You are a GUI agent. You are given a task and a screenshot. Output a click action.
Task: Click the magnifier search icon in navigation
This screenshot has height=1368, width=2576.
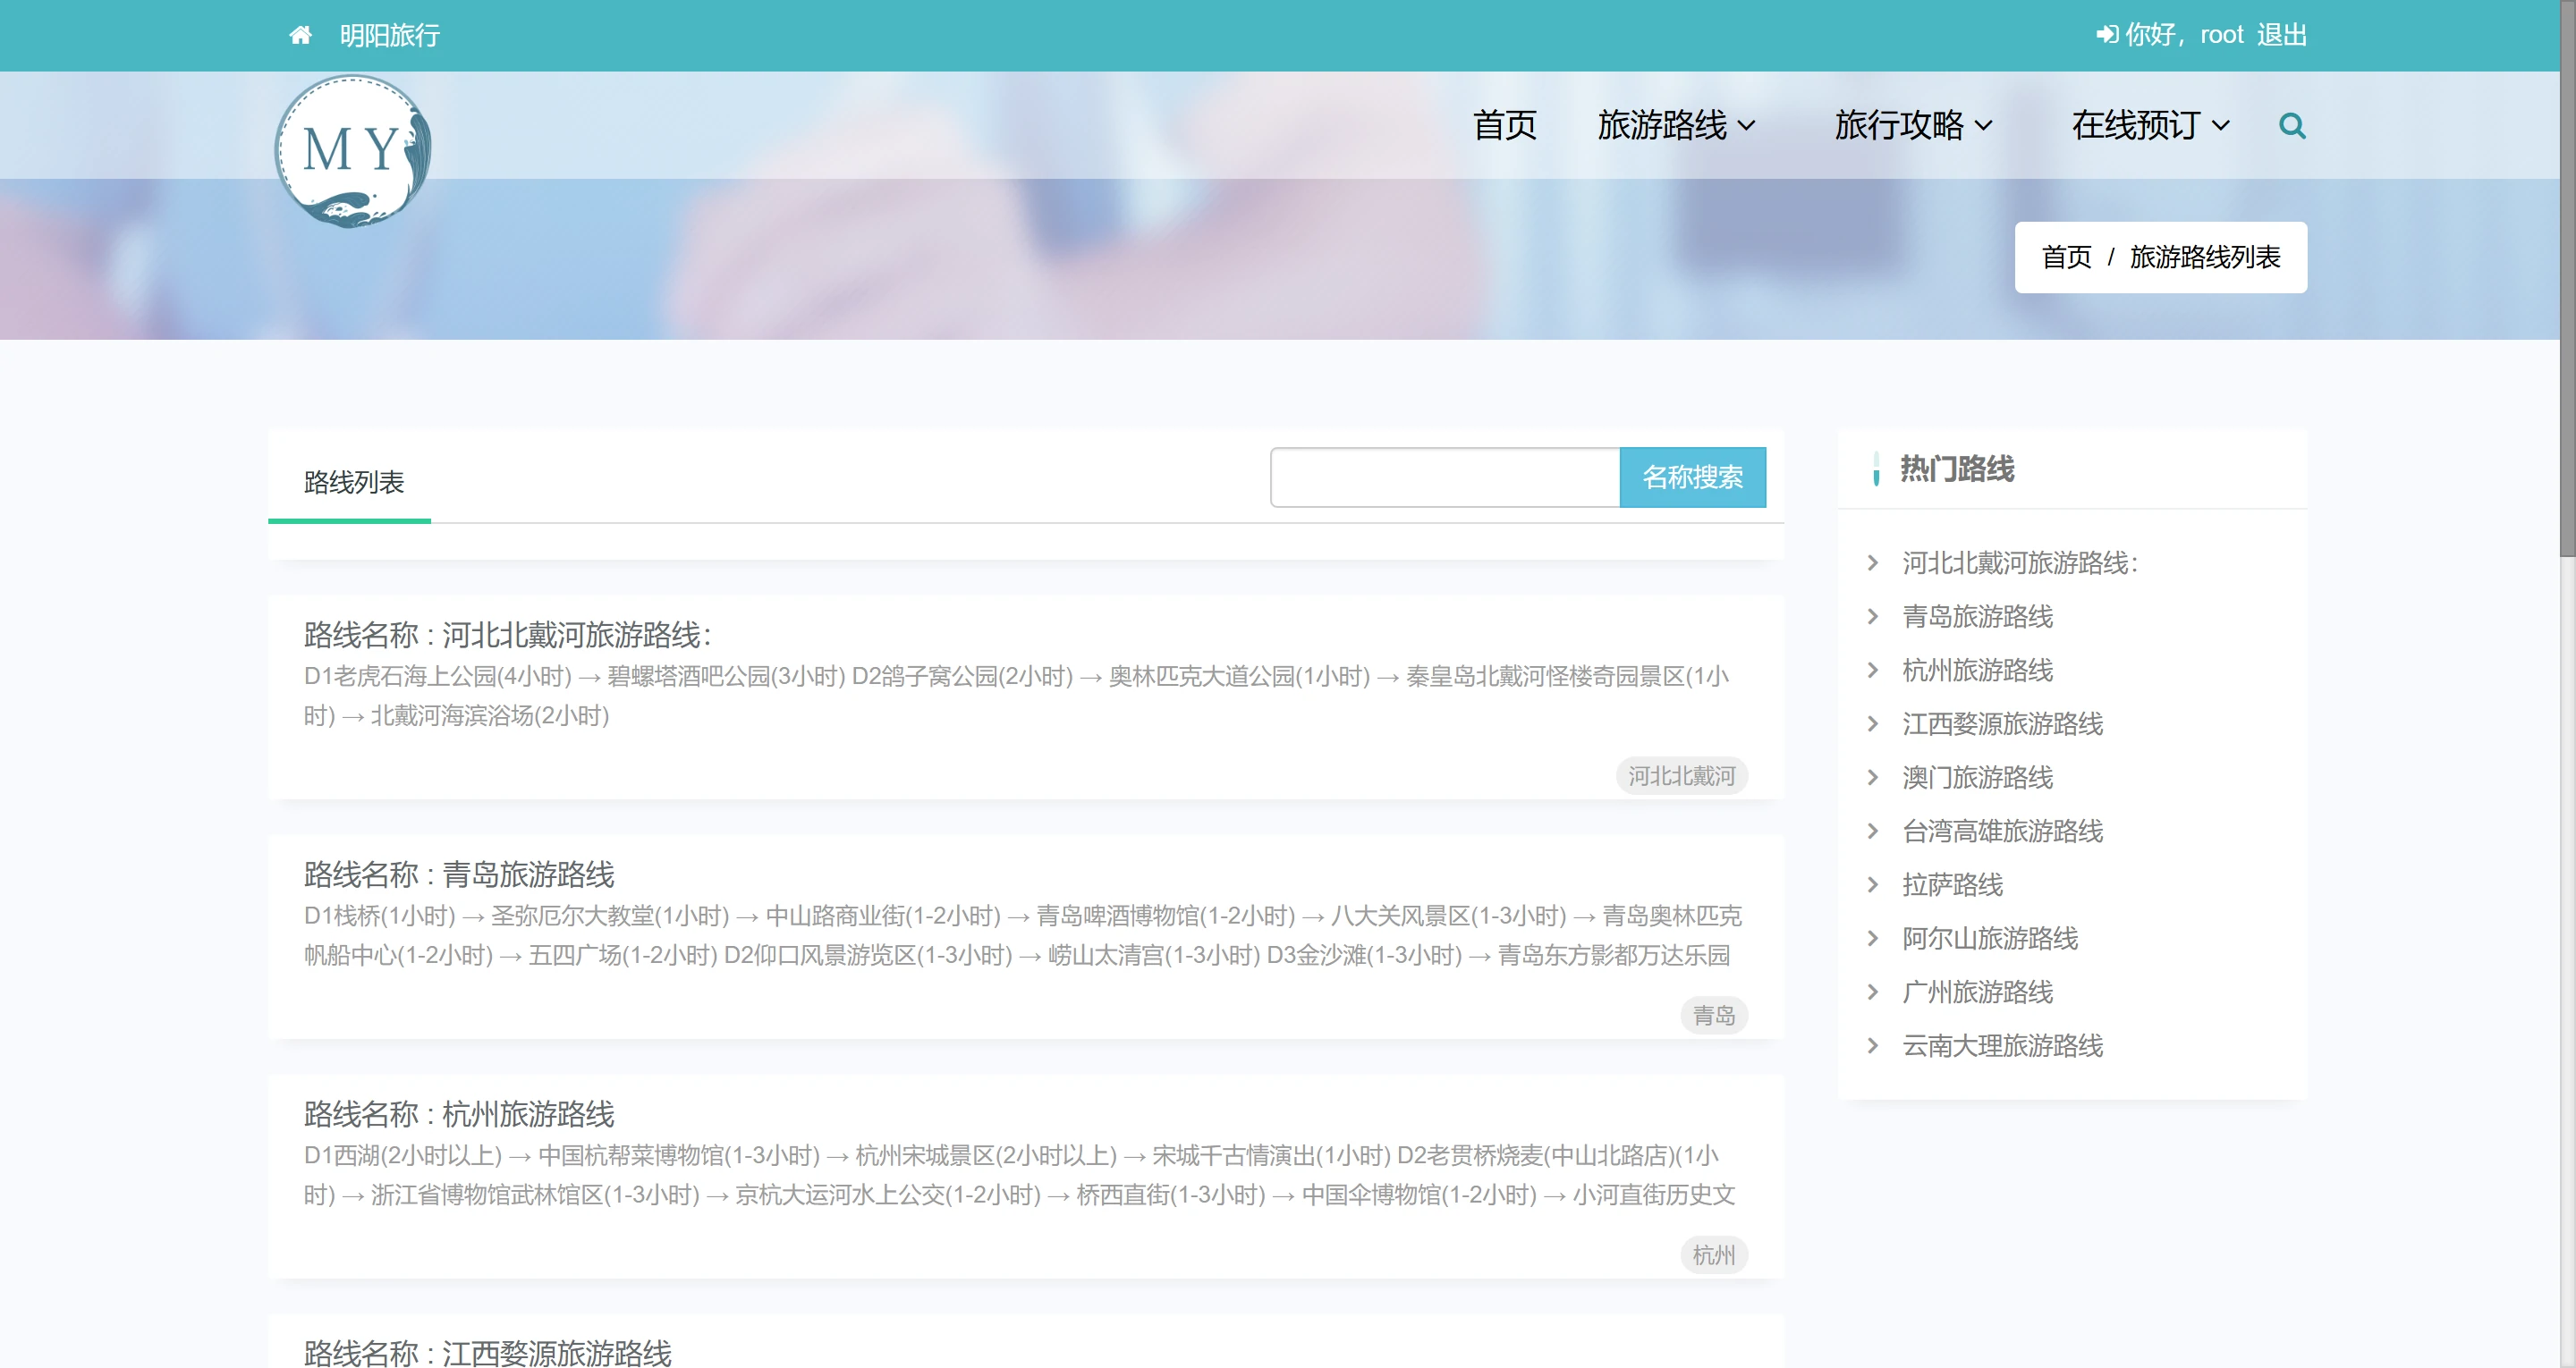(x=2291, y=126)
